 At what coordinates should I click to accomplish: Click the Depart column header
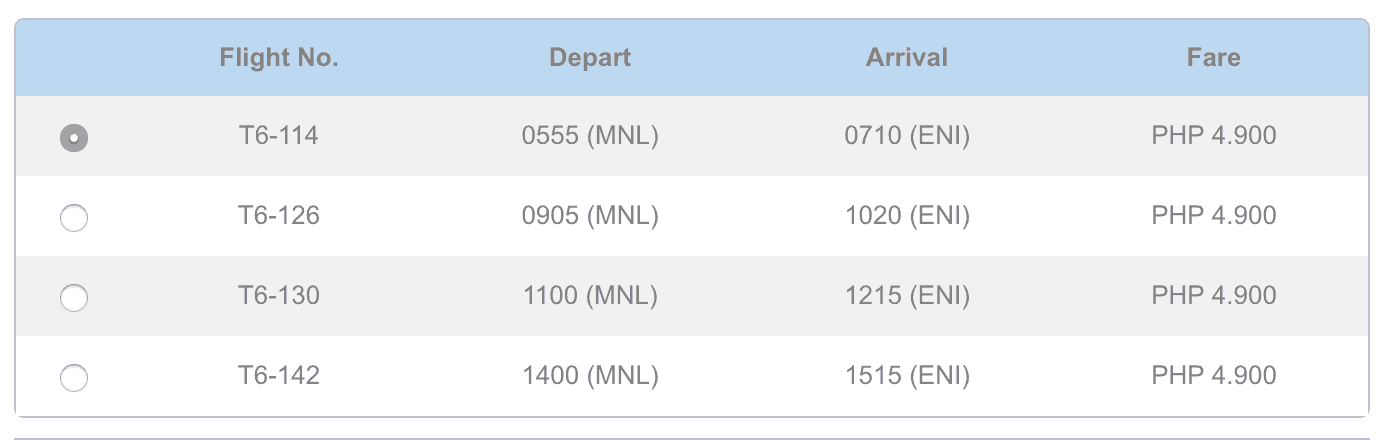pyautogui.click(x=590, y=57)
